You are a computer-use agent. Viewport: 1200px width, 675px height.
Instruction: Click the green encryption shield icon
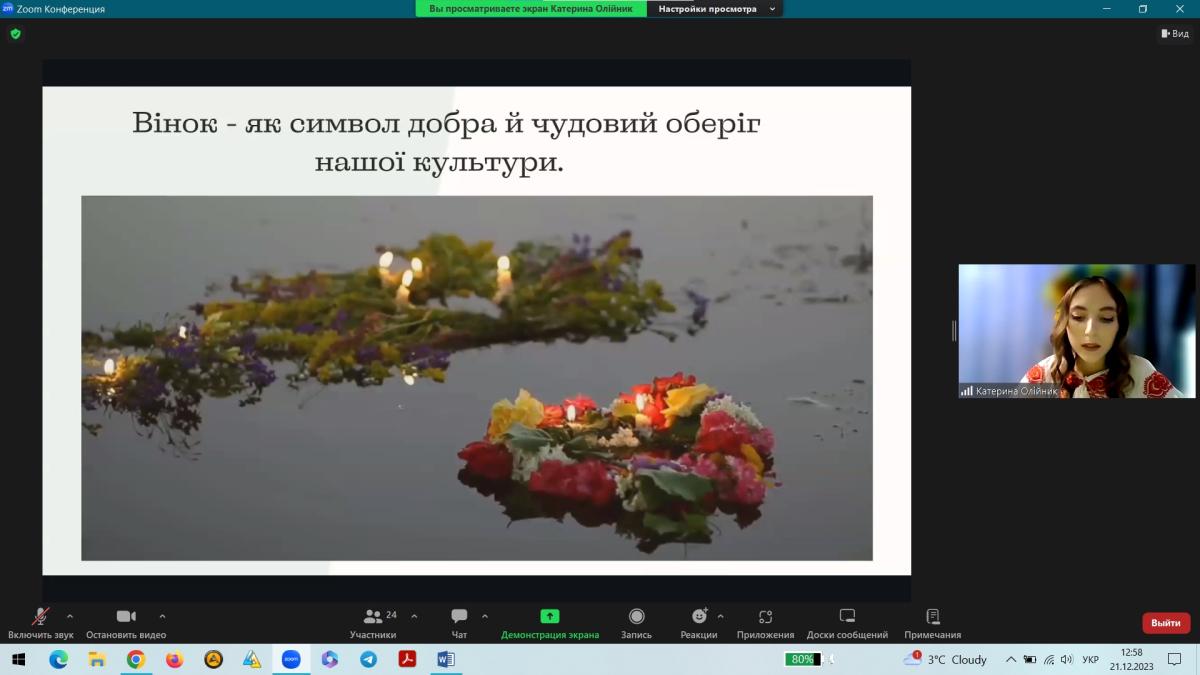pyautogui.click(x=15, y=34)
